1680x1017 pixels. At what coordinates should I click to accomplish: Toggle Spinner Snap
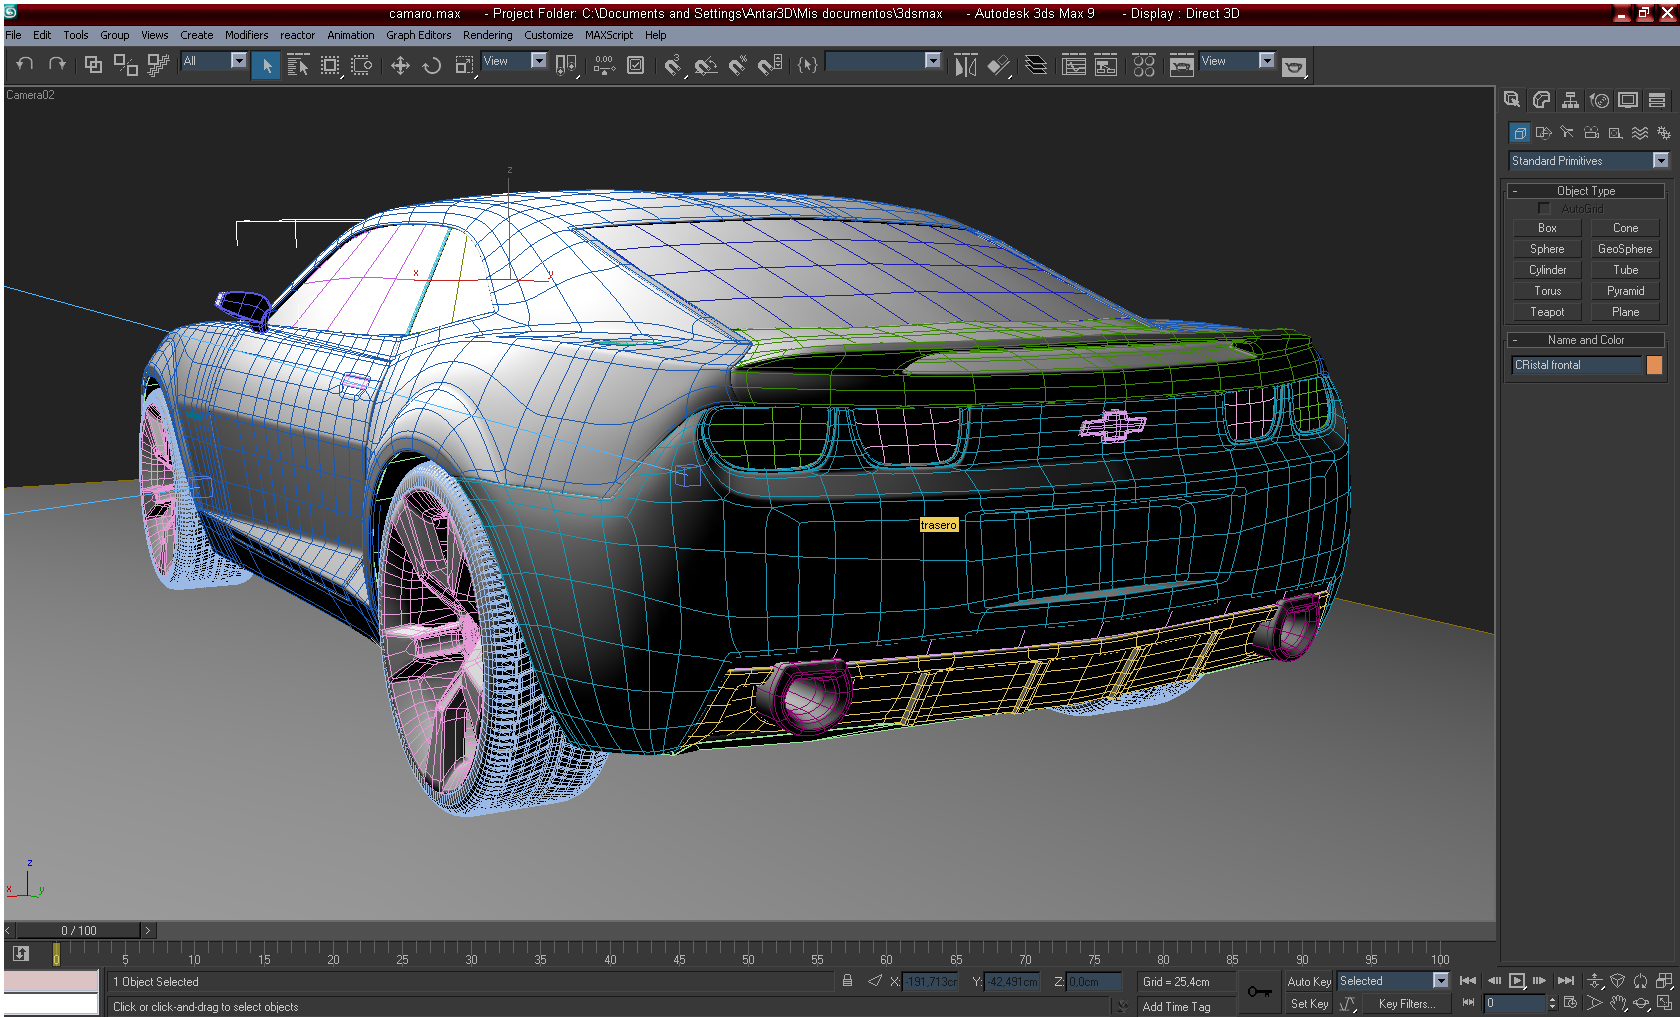770,65
